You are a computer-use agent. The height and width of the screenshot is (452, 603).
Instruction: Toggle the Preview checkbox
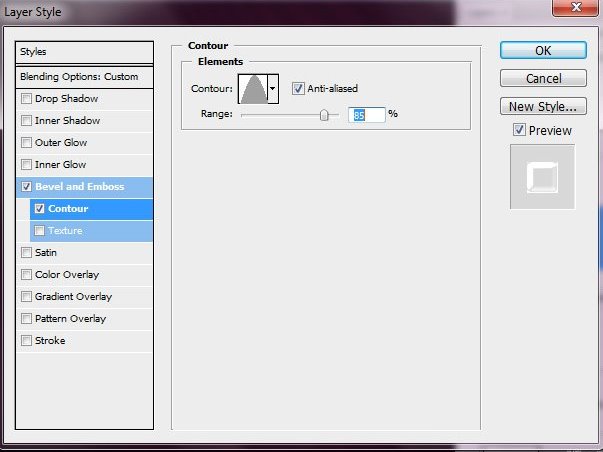518,130
